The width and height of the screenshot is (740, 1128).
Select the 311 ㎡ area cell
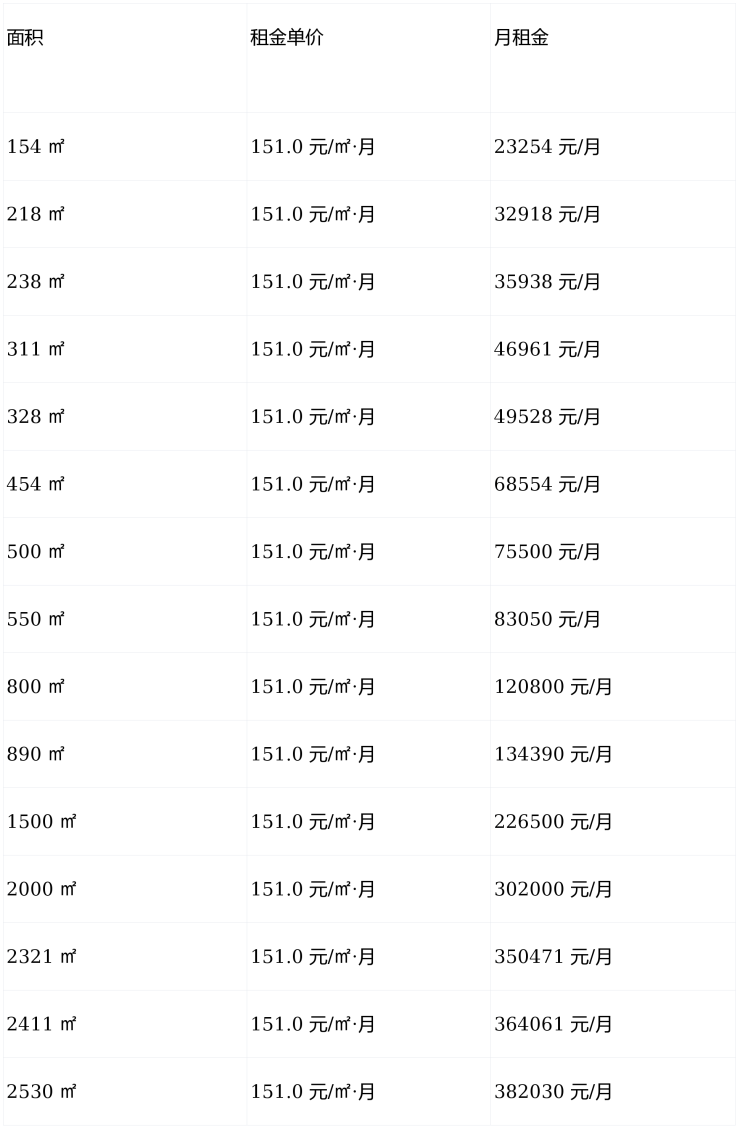(36, 349)
